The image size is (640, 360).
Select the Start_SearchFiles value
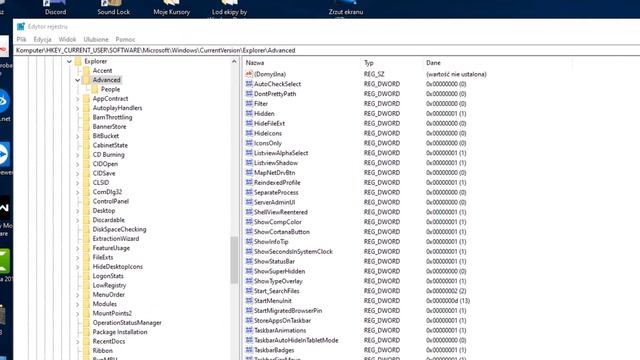pos(276,291)
